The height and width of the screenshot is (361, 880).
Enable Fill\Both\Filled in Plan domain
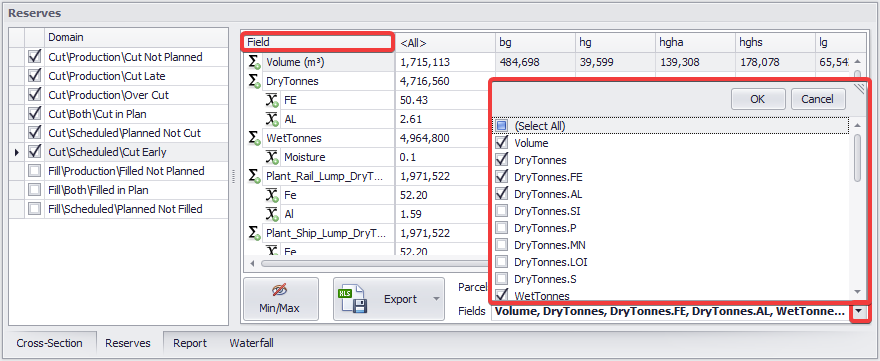pos(35,190)
